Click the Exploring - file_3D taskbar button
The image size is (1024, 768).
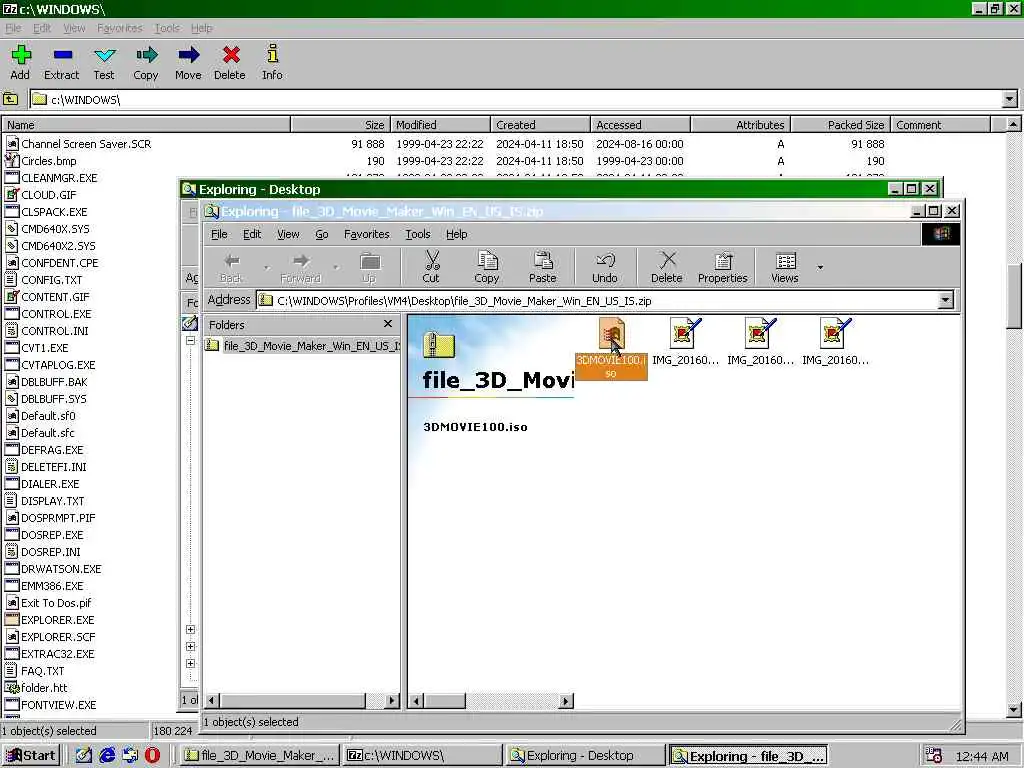coord(748,756)
